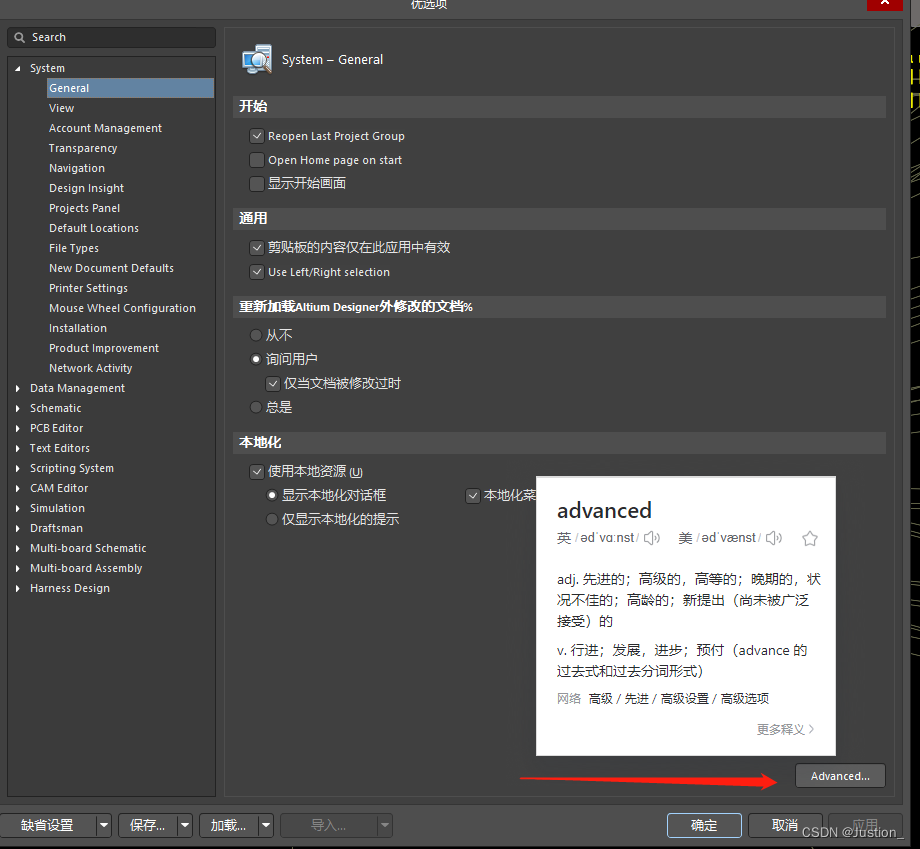This screenshot has width=920, height=849.
Task: Select 仅显示本地化的提示 radio option
Action: click(x=272, y=519)
